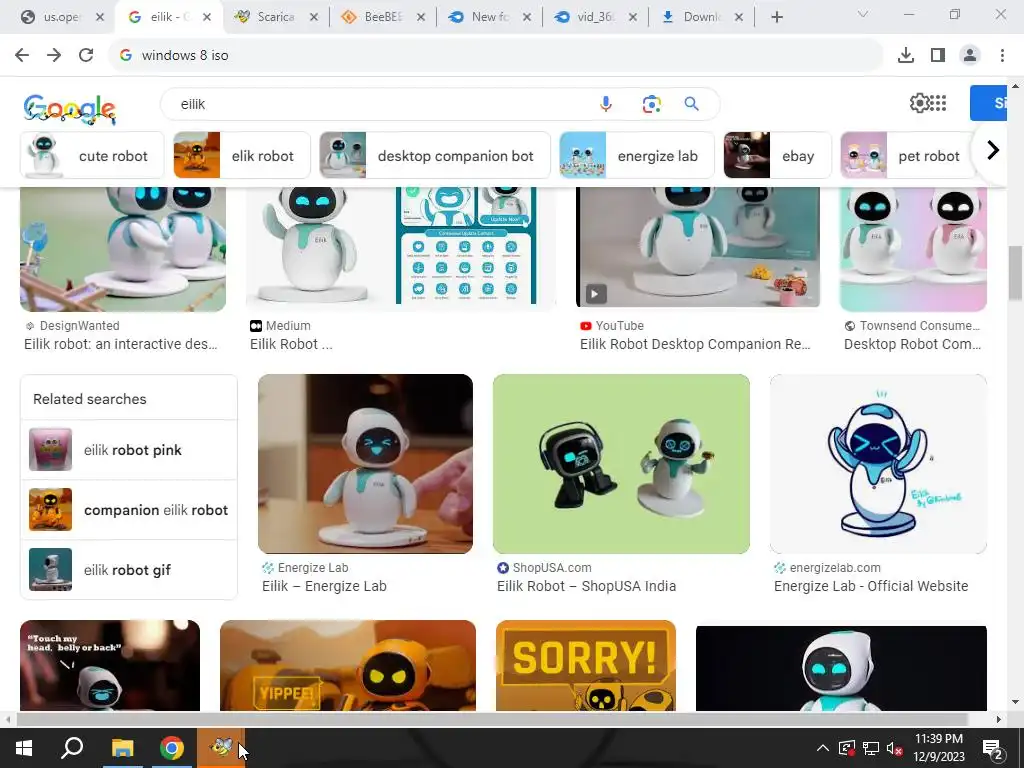Select the cute robot chip
This screenshot has width=1024, height=768.
[92, 155]
